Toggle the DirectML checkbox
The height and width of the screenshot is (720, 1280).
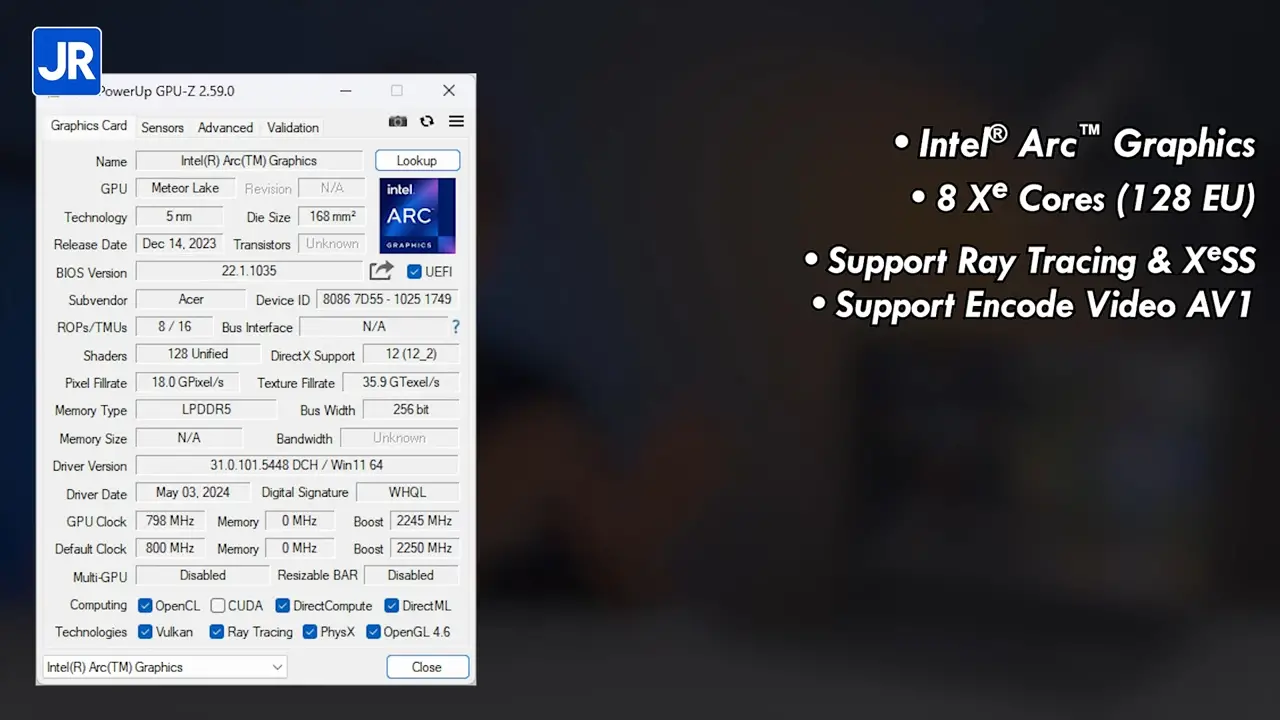pos(392,606)
